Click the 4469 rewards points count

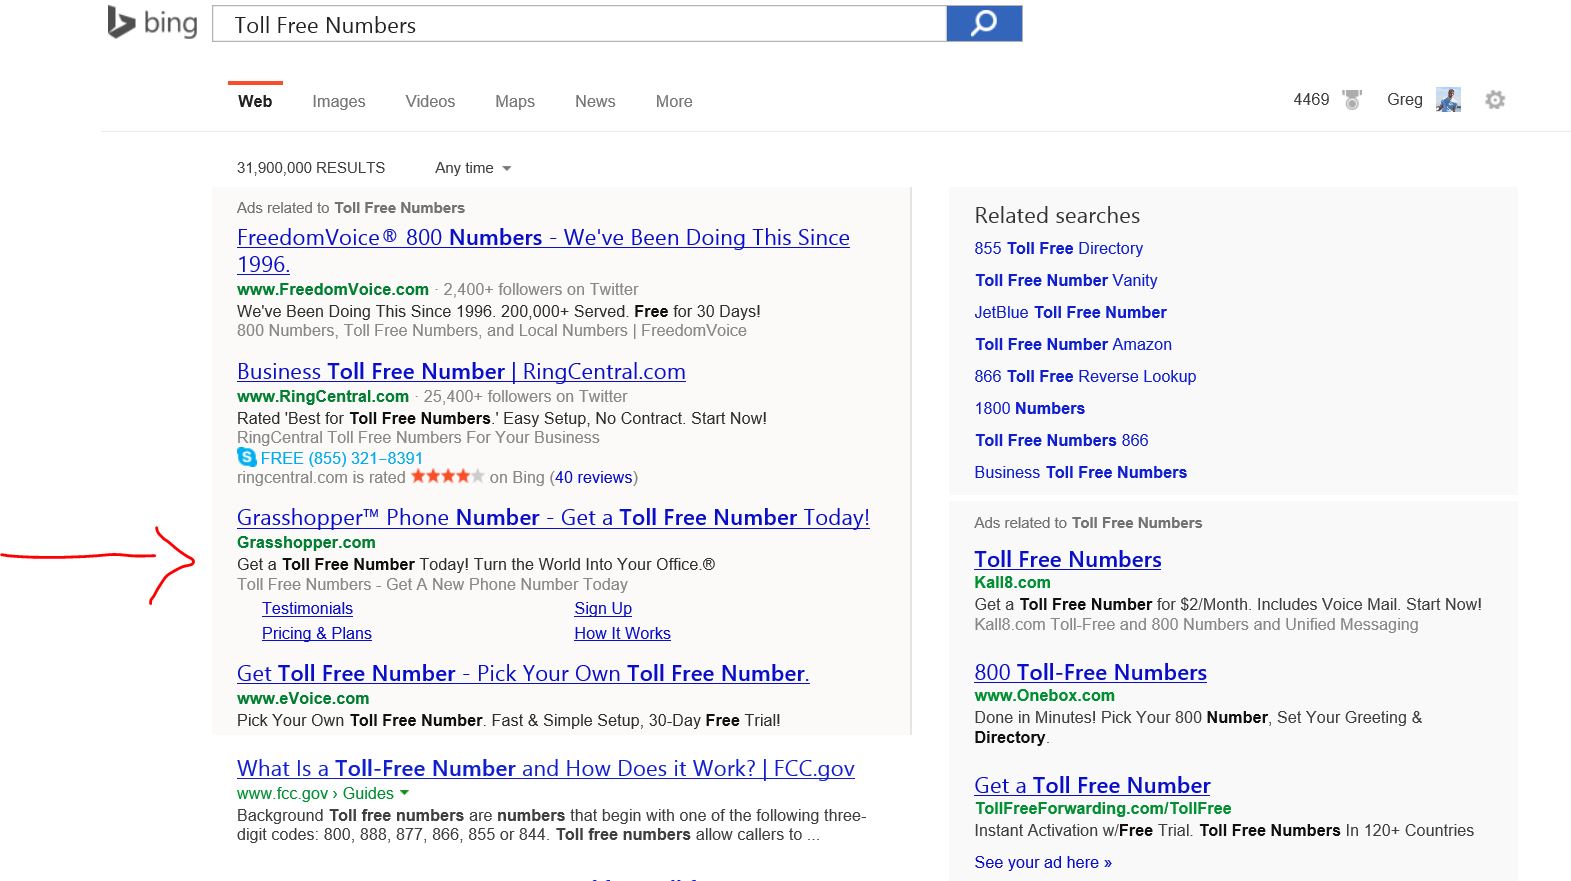pos(1311,99)
